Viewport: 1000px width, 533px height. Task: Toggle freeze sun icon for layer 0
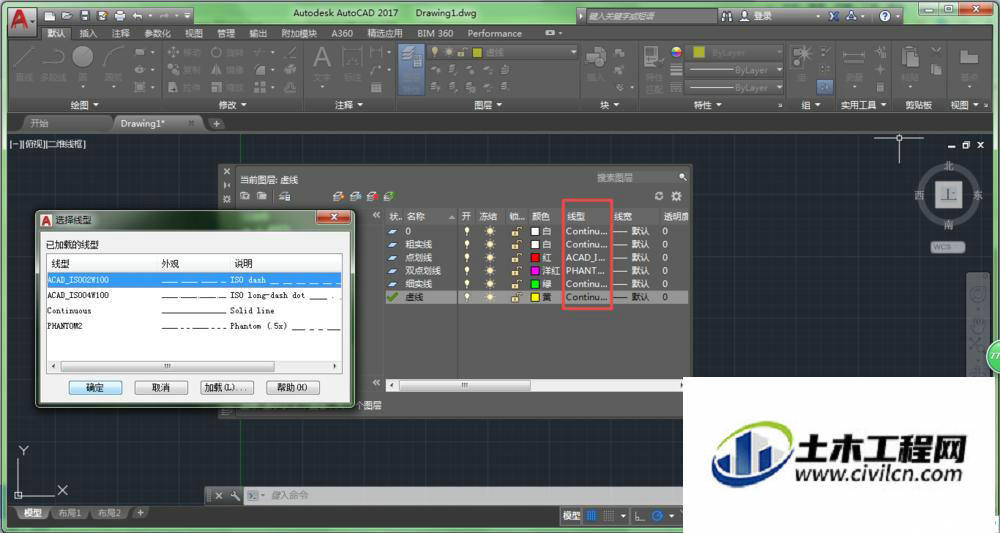490,231
